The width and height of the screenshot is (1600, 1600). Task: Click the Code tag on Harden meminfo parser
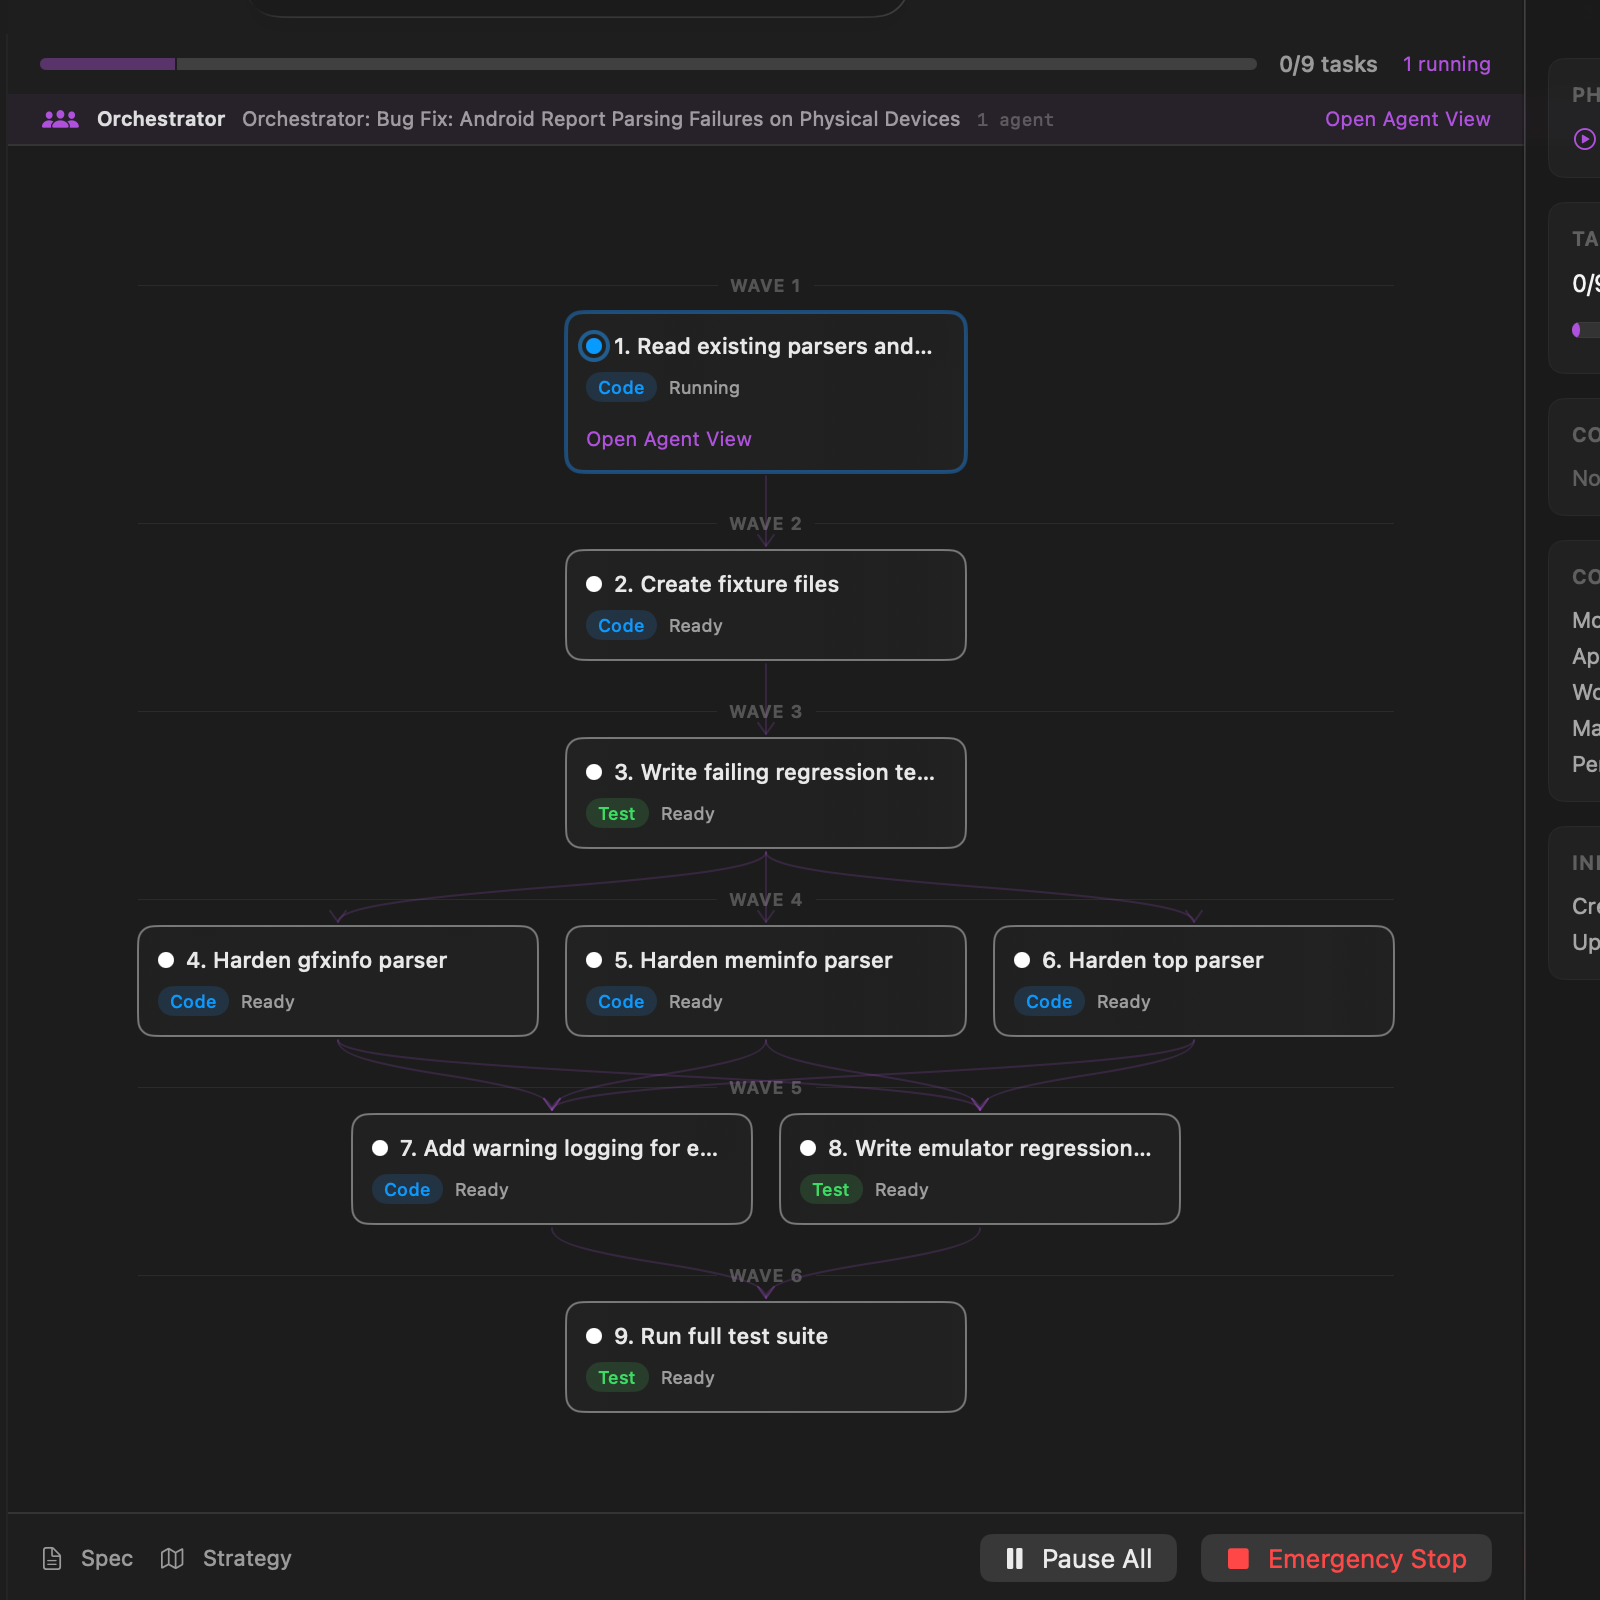click(621, 1001)
